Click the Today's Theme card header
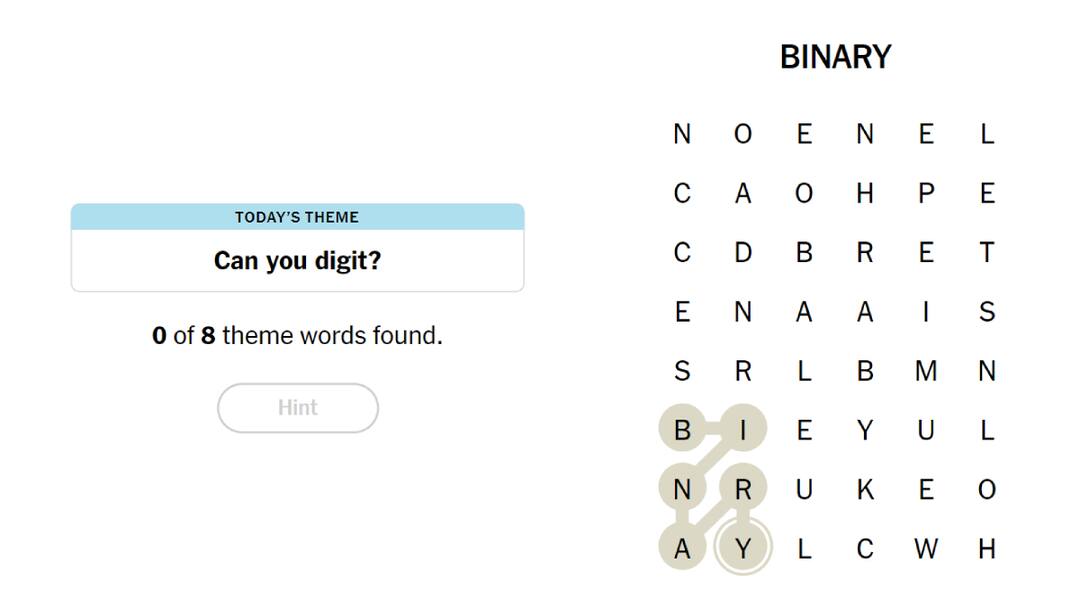The image size is (1080, 608). coord(297,217)
